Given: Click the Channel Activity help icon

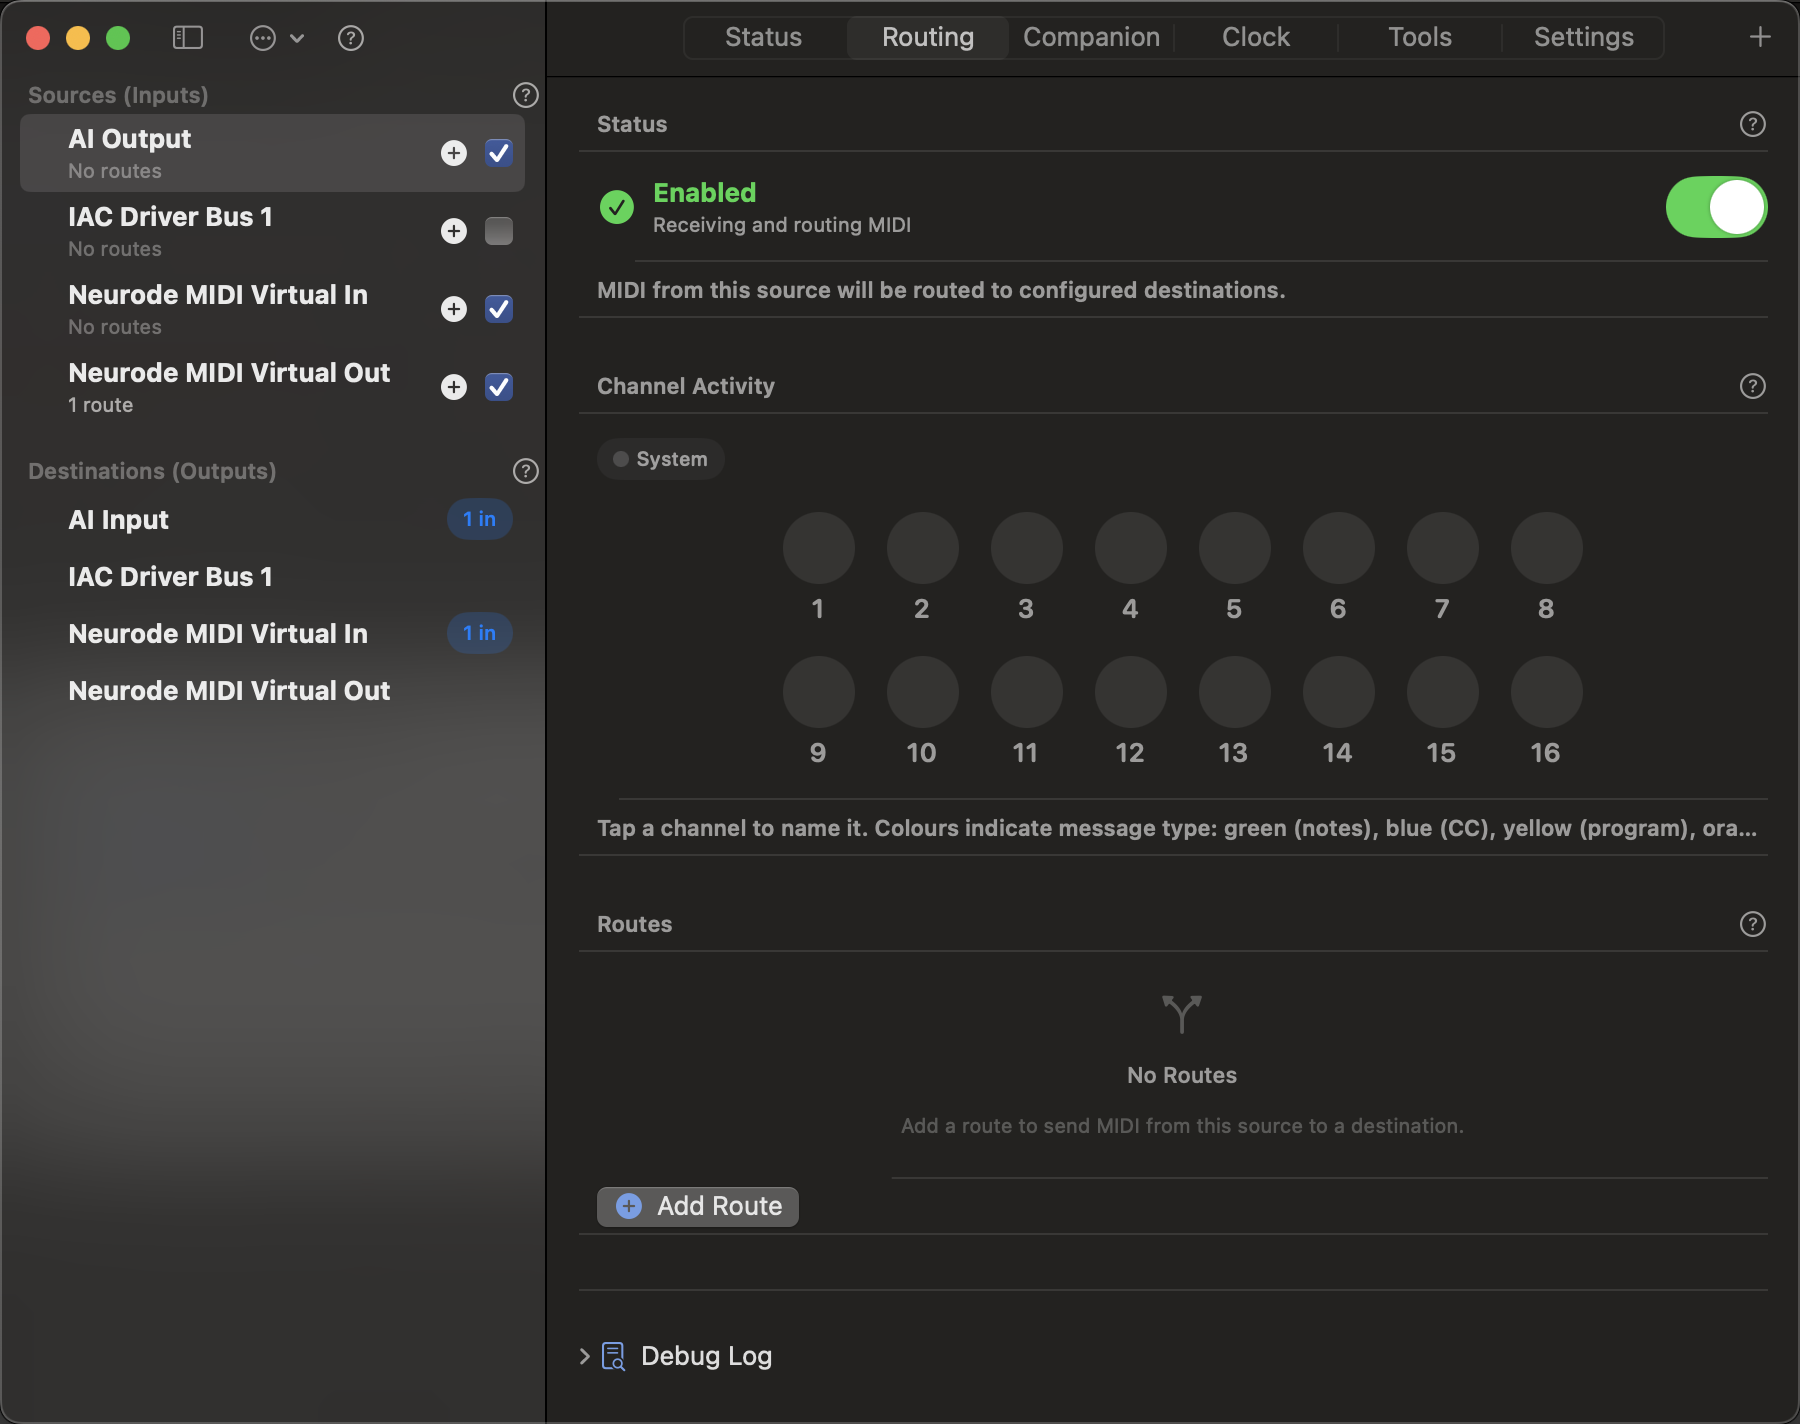Looking at the screenshot, I should pyautogui.click(x=1752, y=386).
